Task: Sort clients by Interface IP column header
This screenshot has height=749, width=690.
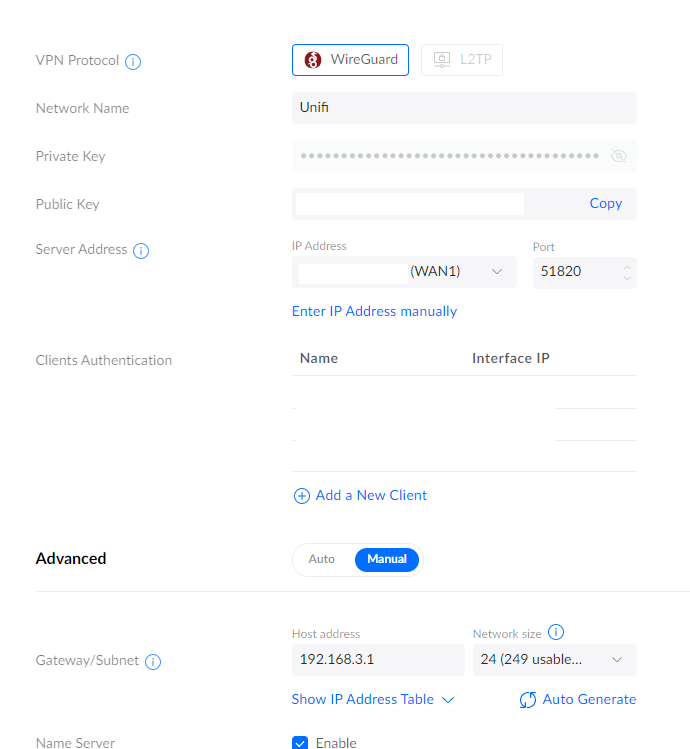Action: tap(510, 358)
